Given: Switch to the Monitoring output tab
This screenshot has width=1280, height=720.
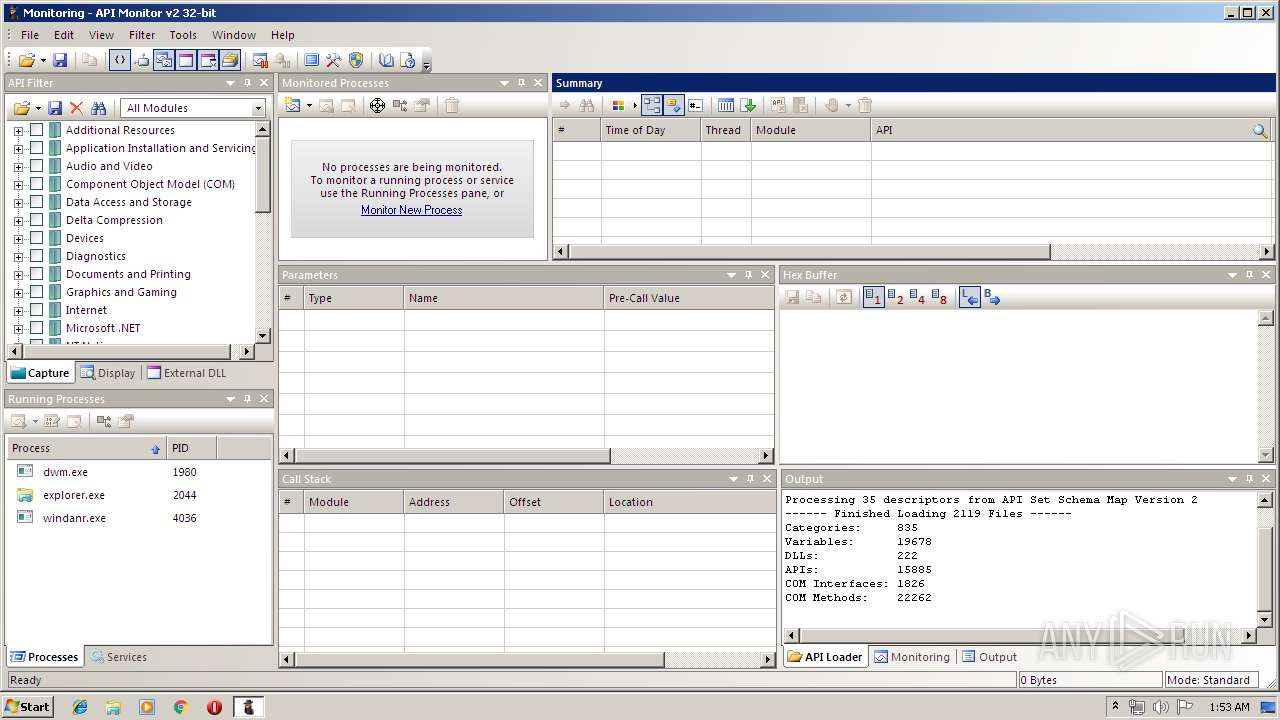Looking at the screenshot, I should [912, 657].
